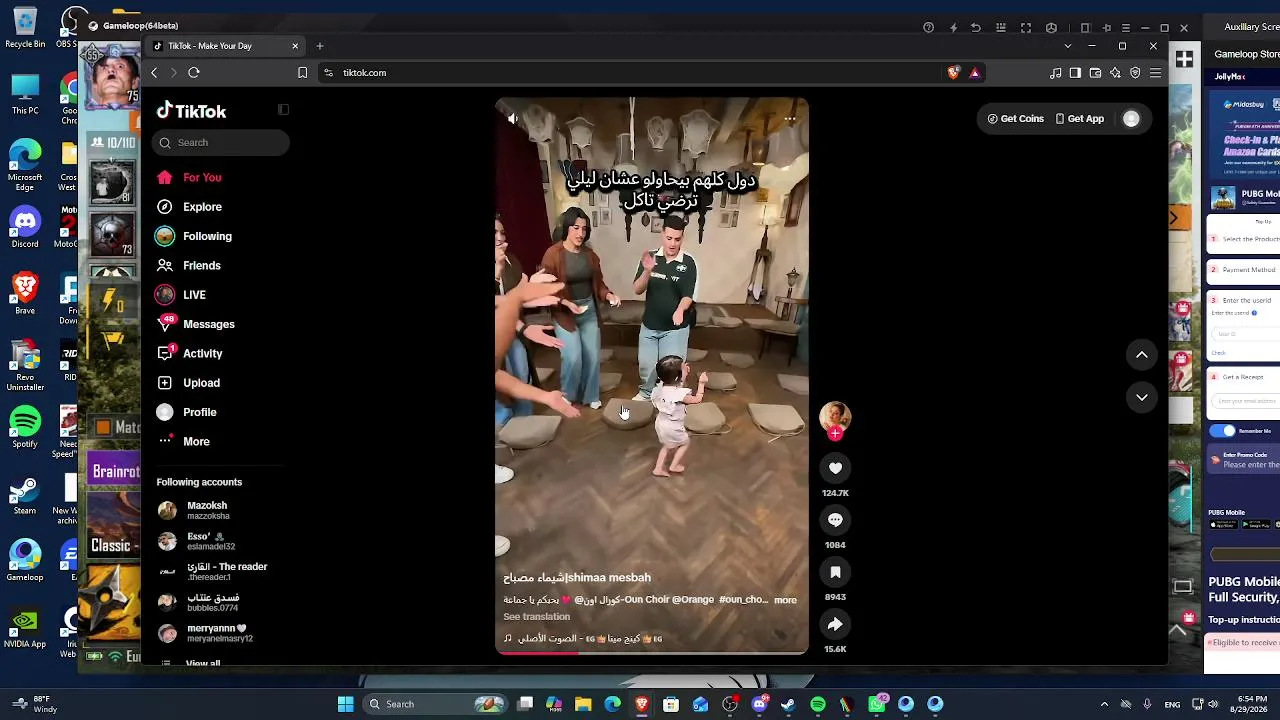Click the TikTok logo
This screenshot has width=1280, height=720.
pyautogui.click(x=191, y=111)
